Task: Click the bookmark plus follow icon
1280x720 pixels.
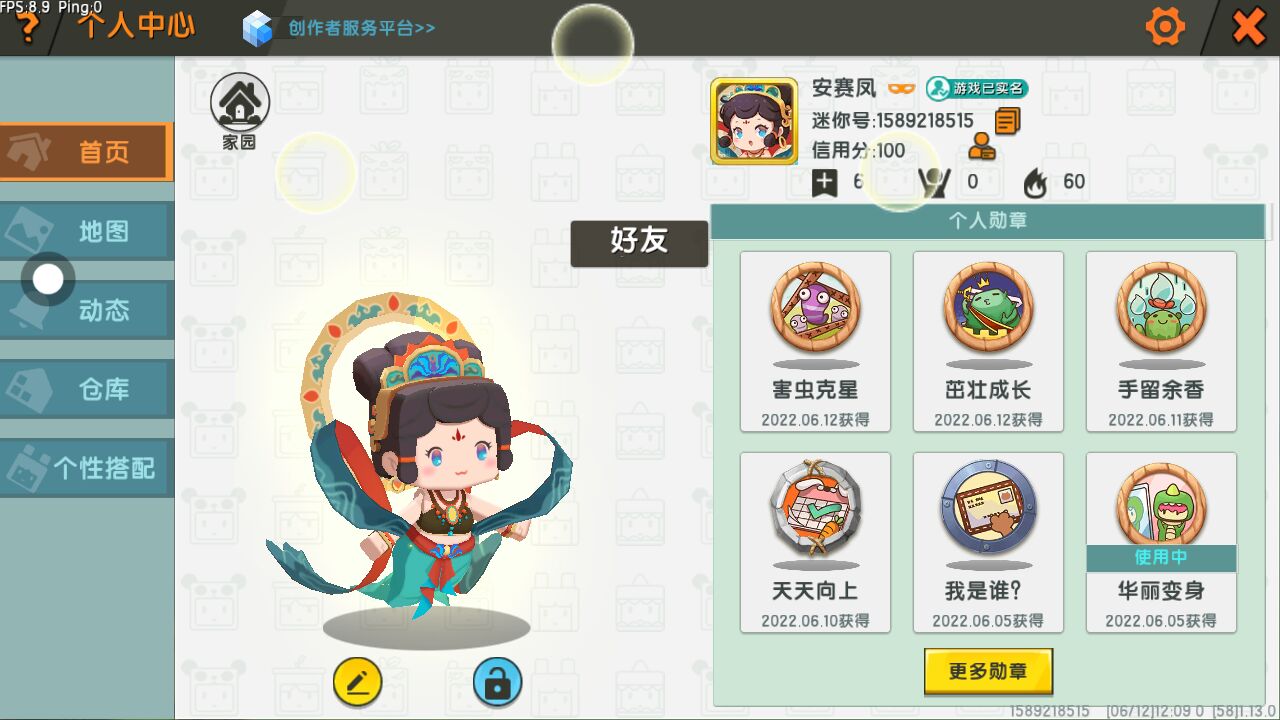Action: point(825,183)
